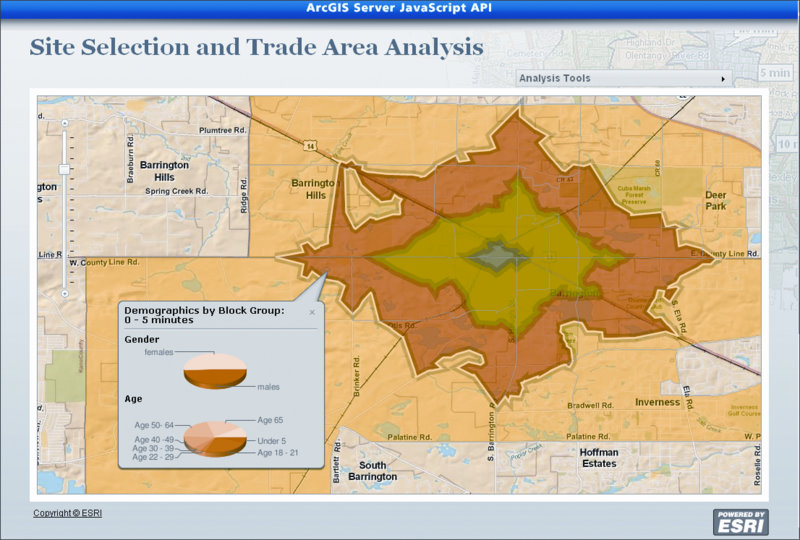800x540 pixels.
Task: Click the 'S. Ela Rd.' map label
Action: tap(679, 316)
